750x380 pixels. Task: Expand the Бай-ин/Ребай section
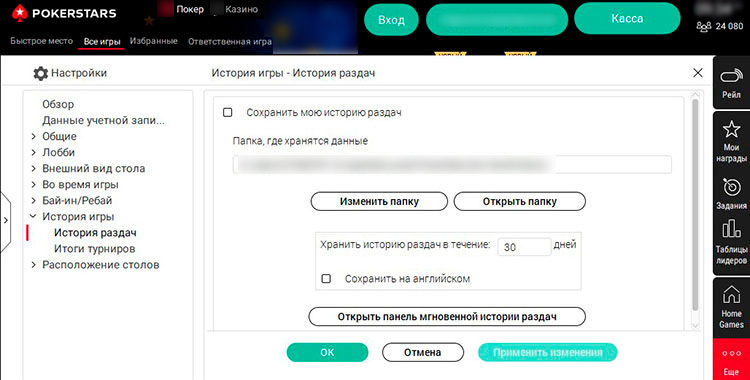tap(33, 201)
